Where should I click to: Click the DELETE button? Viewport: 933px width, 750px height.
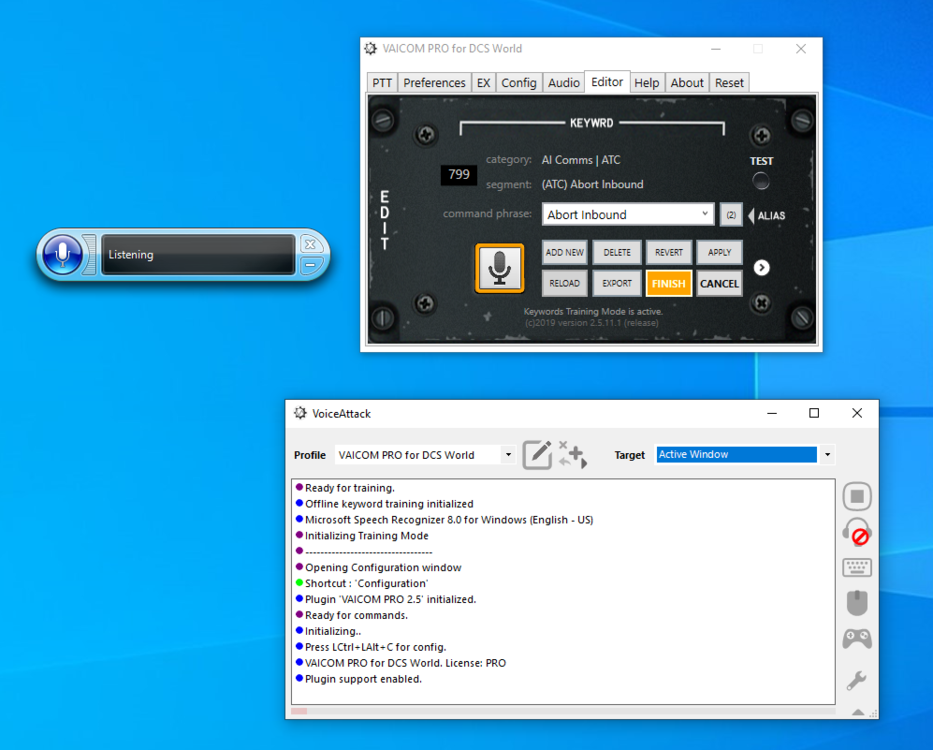click(x=617, y=252)
